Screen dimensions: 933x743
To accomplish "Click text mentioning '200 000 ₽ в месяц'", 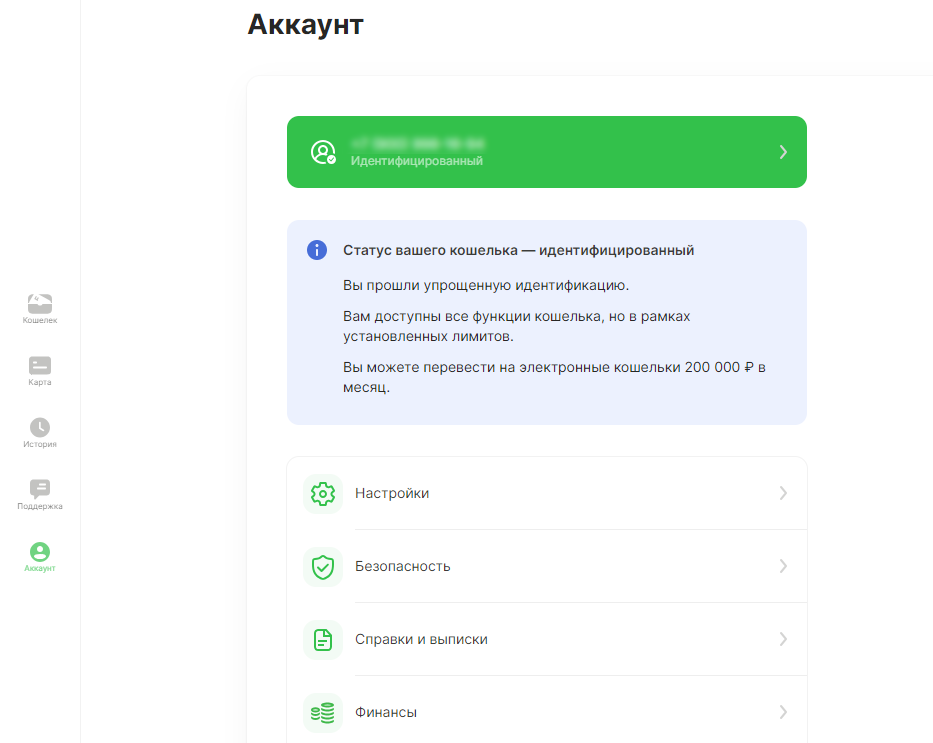I will (x=554, y=377).
